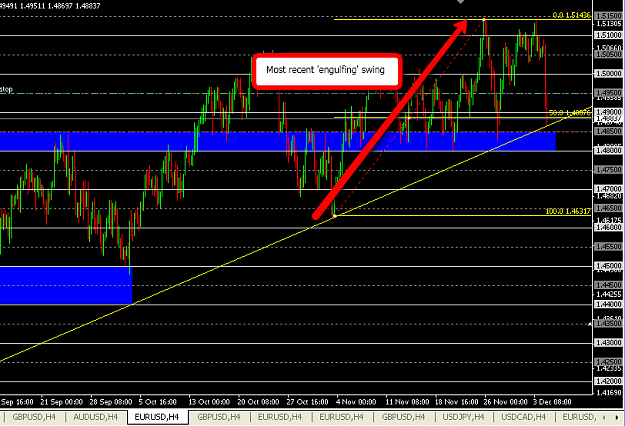The image size is (625, 426).
Task: Click price scale label 1.48500
Action: (x=609, y=131)
